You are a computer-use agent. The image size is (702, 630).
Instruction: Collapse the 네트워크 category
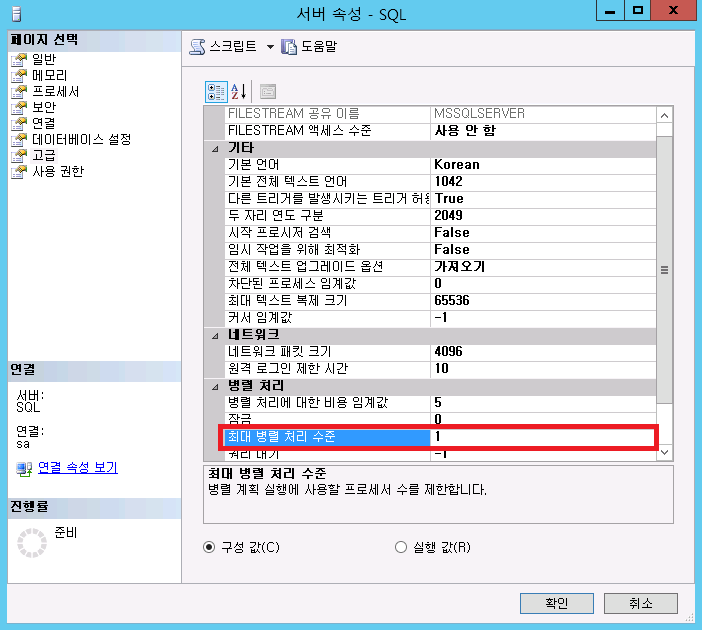pos(215,335)
